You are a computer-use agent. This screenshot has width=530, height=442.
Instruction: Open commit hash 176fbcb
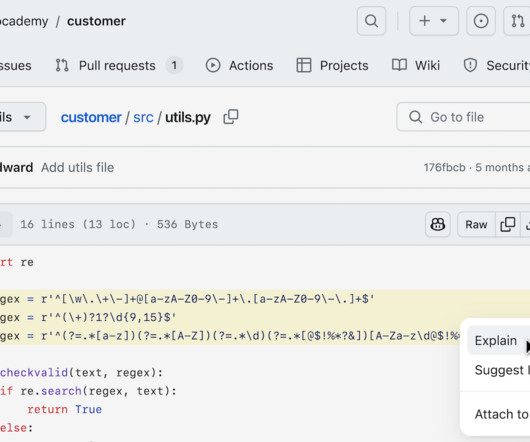pos(444,168)
